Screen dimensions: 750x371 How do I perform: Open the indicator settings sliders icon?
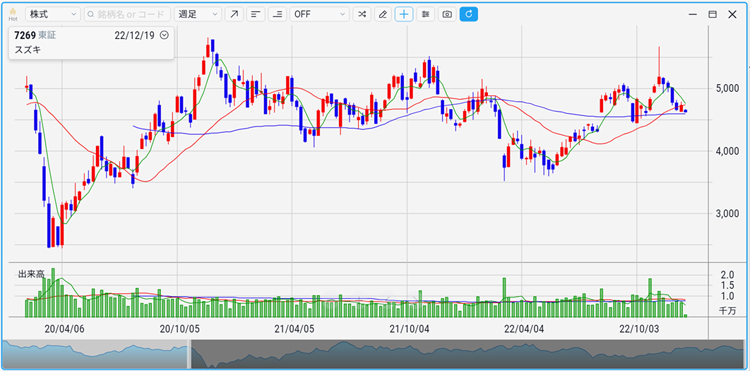pos(425,14)
